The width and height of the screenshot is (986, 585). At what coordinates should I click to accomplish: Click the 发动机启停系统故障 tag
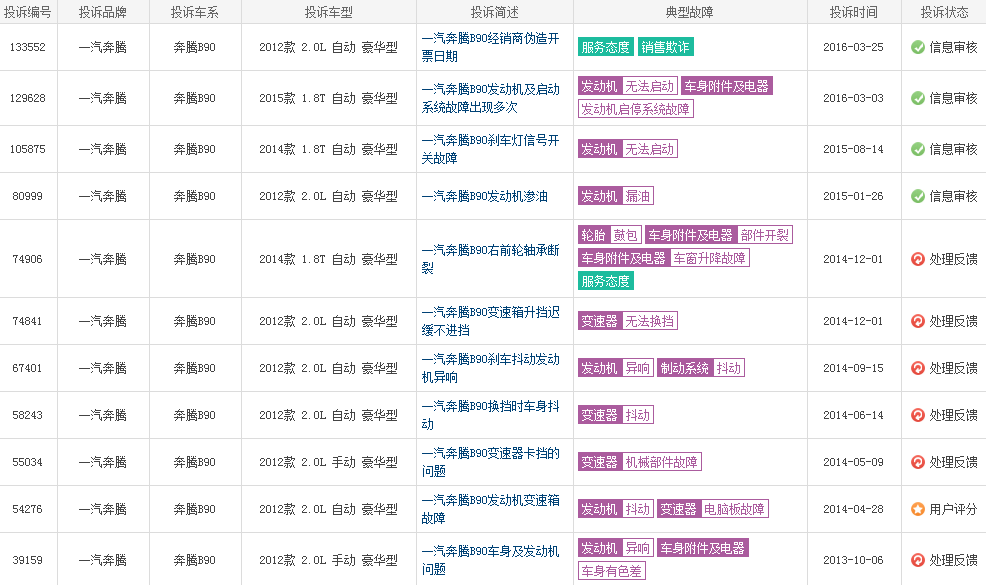coord(636,109)
